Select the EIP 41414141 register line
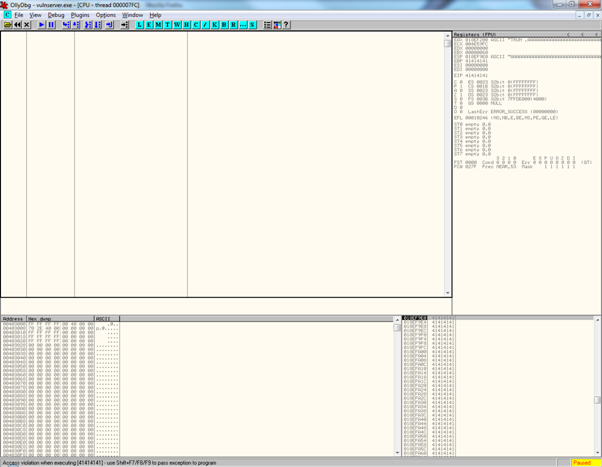The image size is (602, 467). [x=470, y=75]
